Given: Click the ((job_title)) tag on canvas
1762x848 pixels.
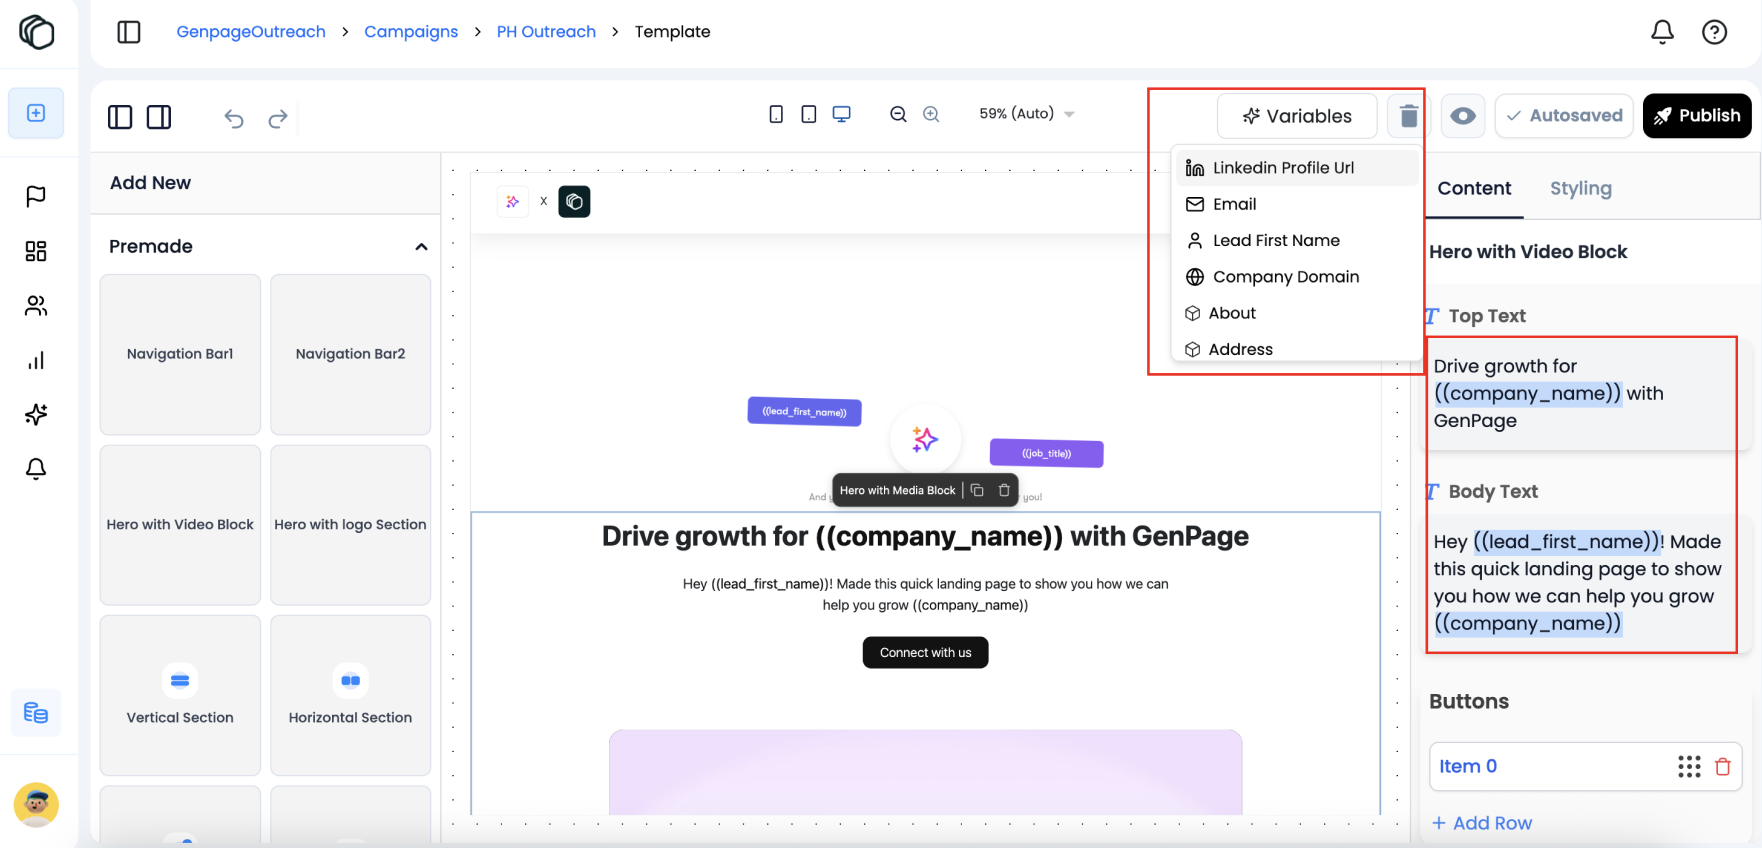Looking at the screenshot, I should coord(1046,453).
